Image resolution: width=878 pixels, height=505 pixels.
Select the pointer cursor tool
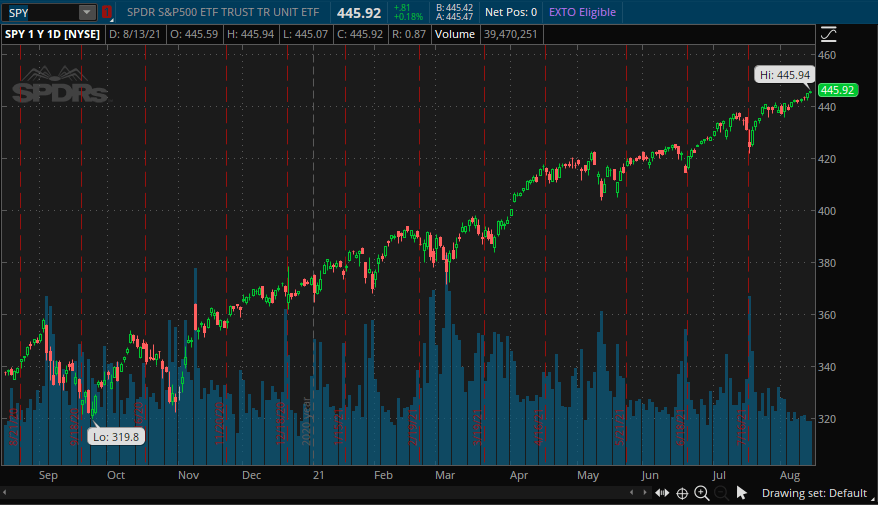(x=741, y=493)
